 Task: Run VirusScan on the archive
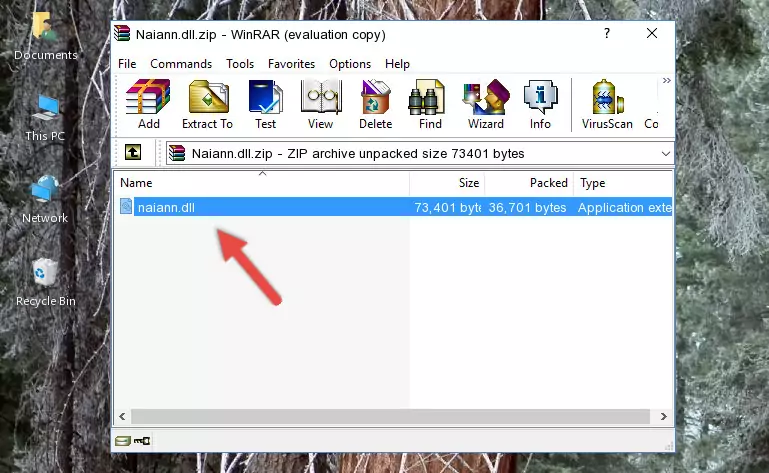[x=607, y=105]
